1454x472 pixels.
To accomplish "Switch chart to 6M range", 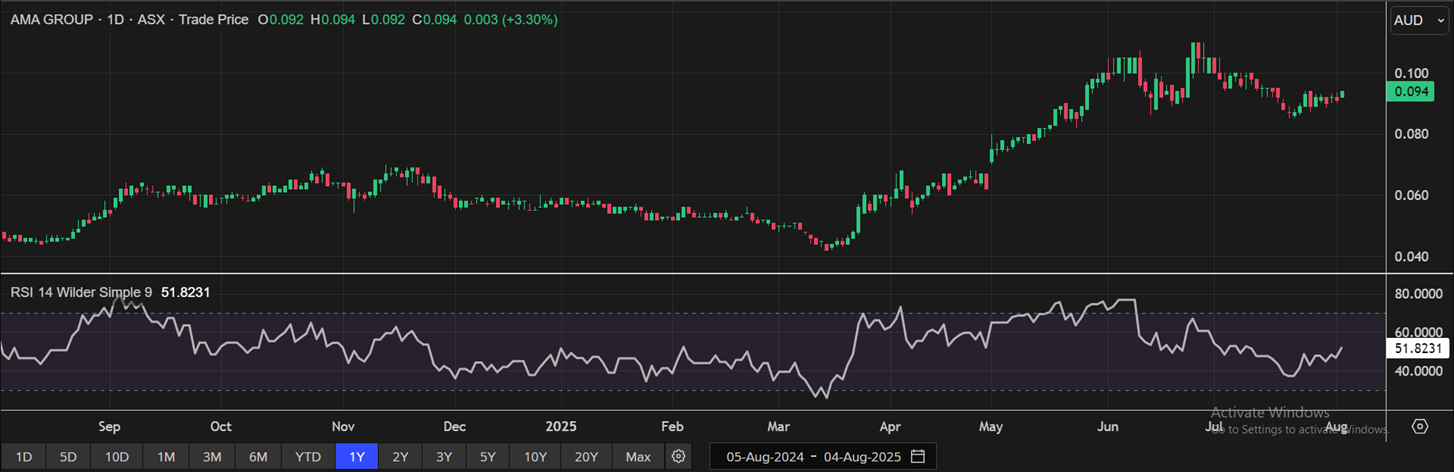I will [258, 457].
